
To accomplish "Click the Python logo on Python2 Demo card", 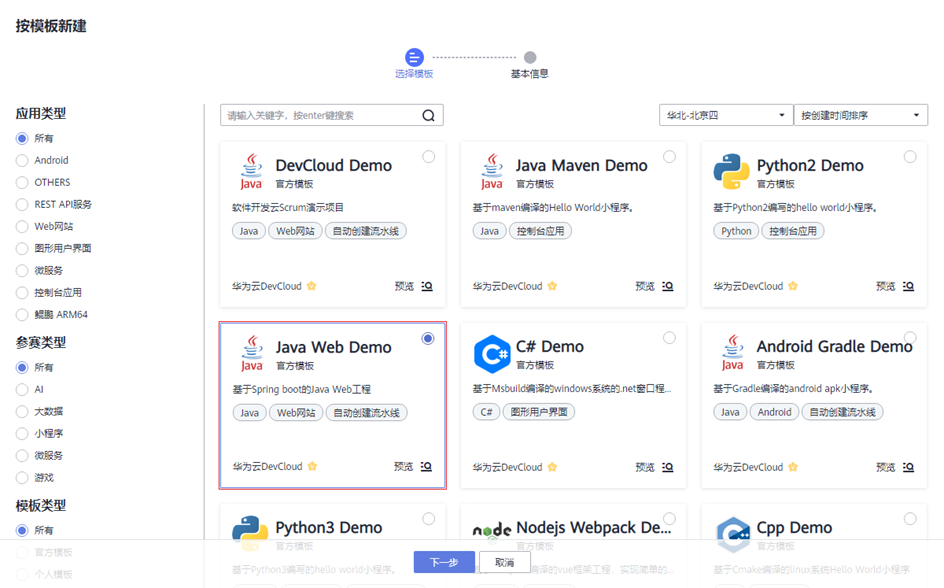I will pos(731,172).
